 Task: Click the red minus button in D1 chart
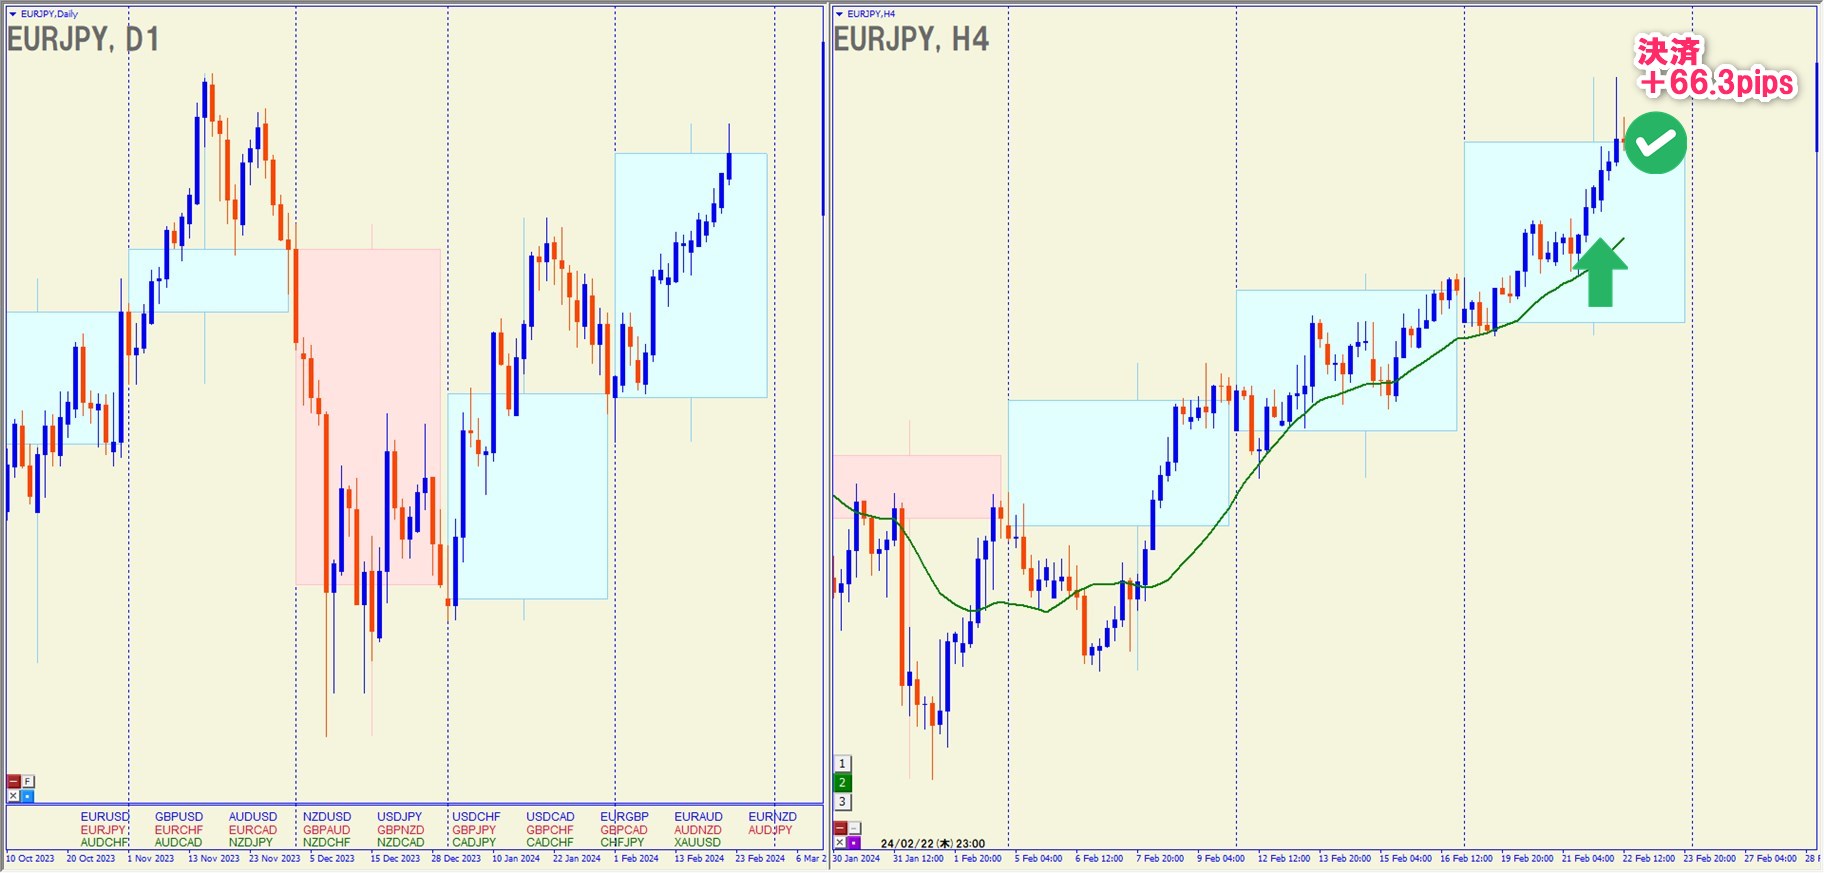tap(13, 781)
